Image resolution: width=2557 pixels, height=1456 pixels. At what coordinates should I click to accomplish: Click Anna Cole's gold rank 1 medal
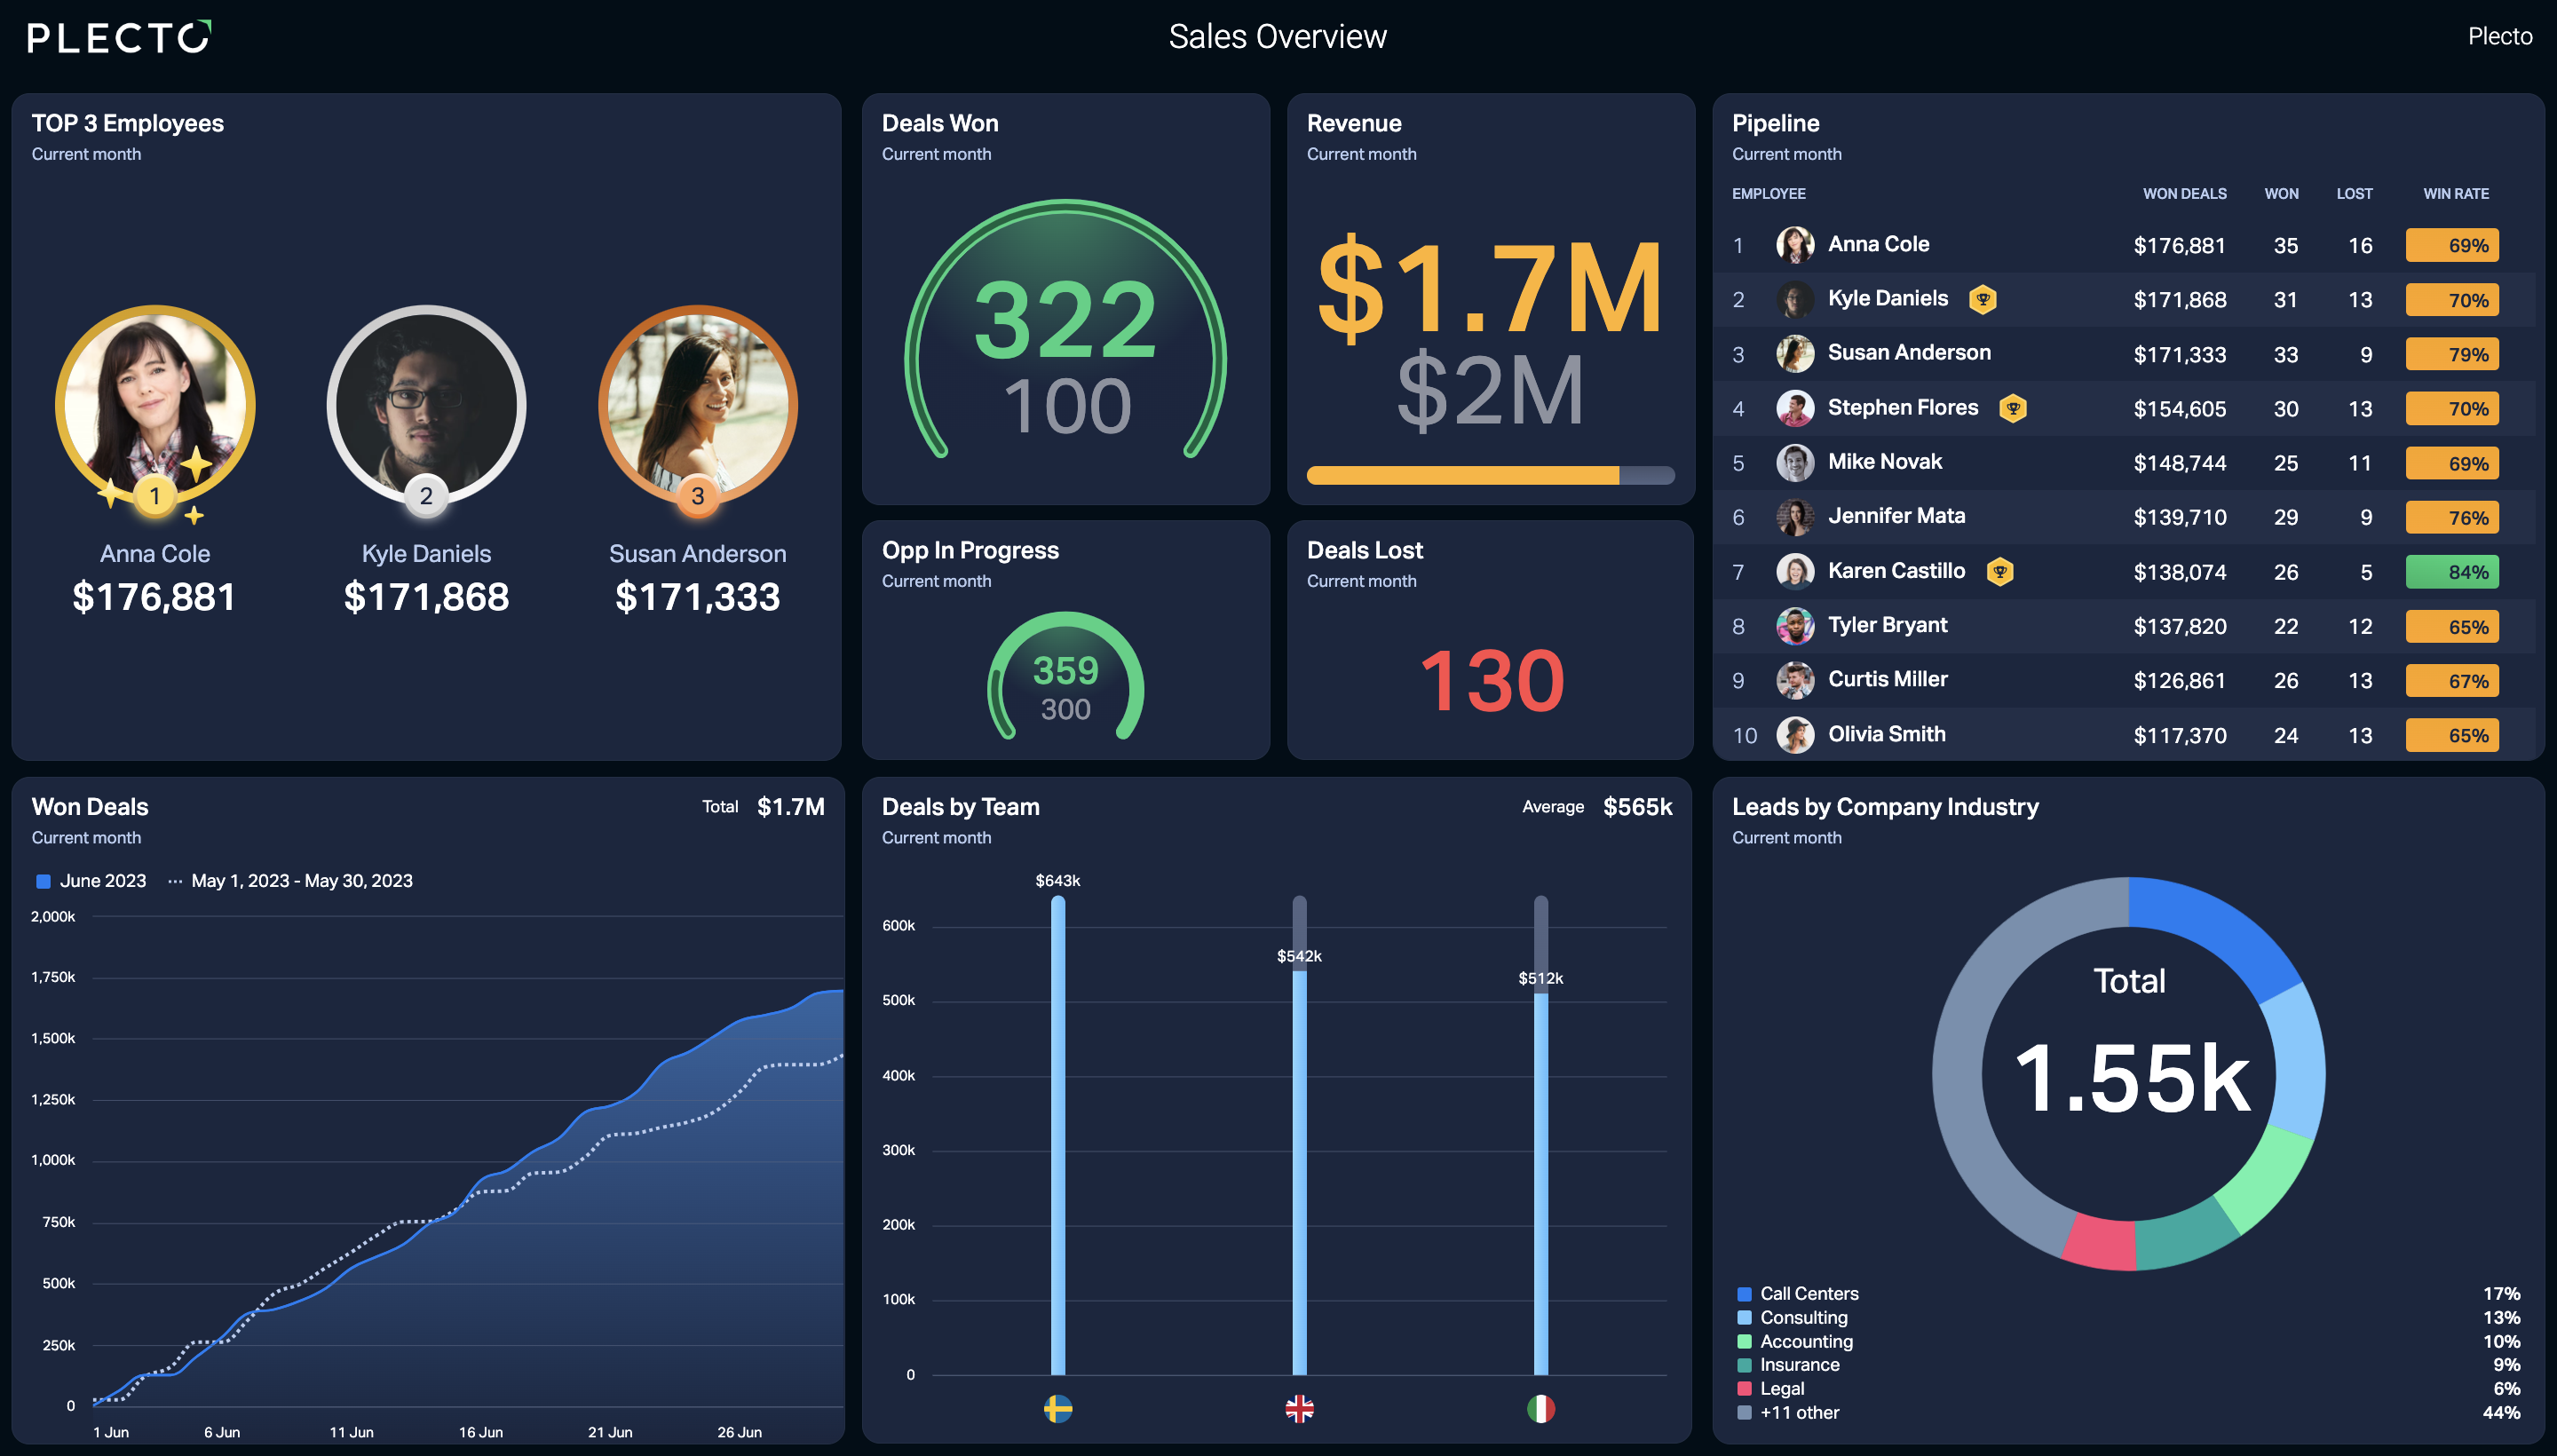155,496
